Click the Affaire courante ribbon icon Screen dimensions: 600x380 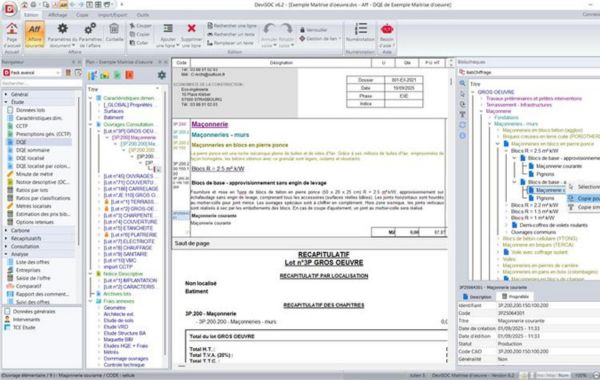[x=34, y=29]
